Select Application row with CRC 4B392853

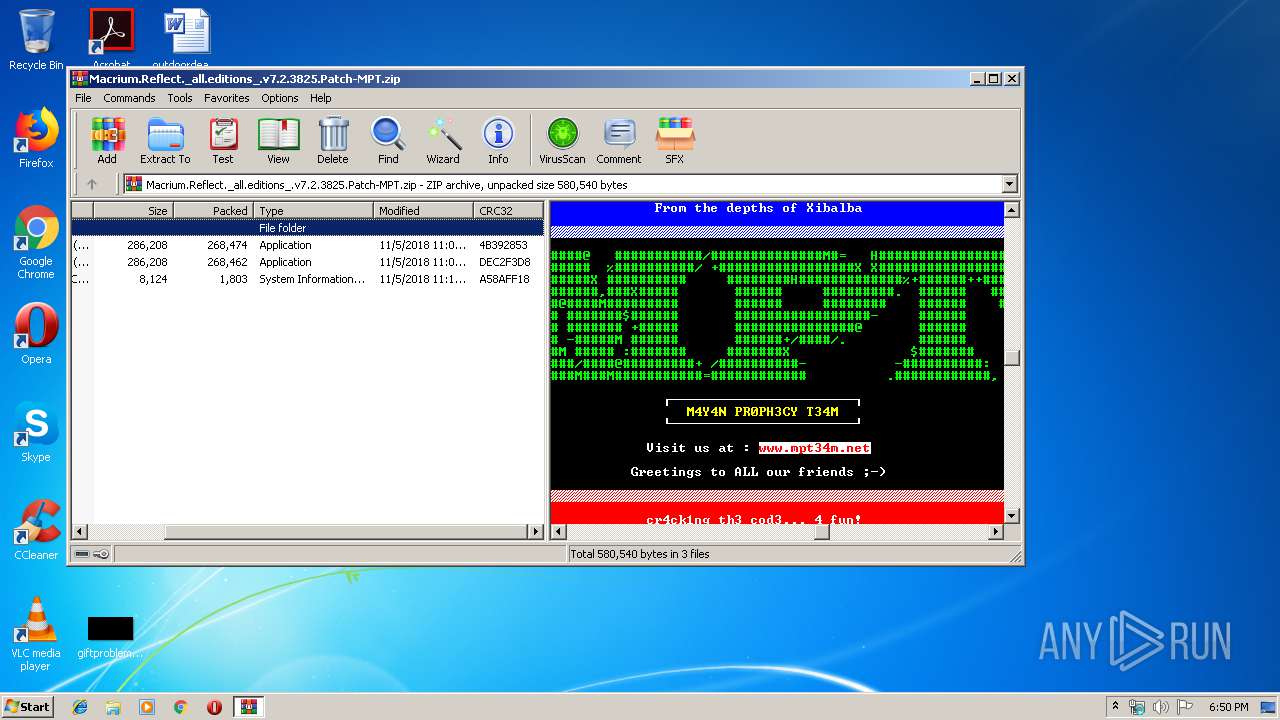click(307, 245)
